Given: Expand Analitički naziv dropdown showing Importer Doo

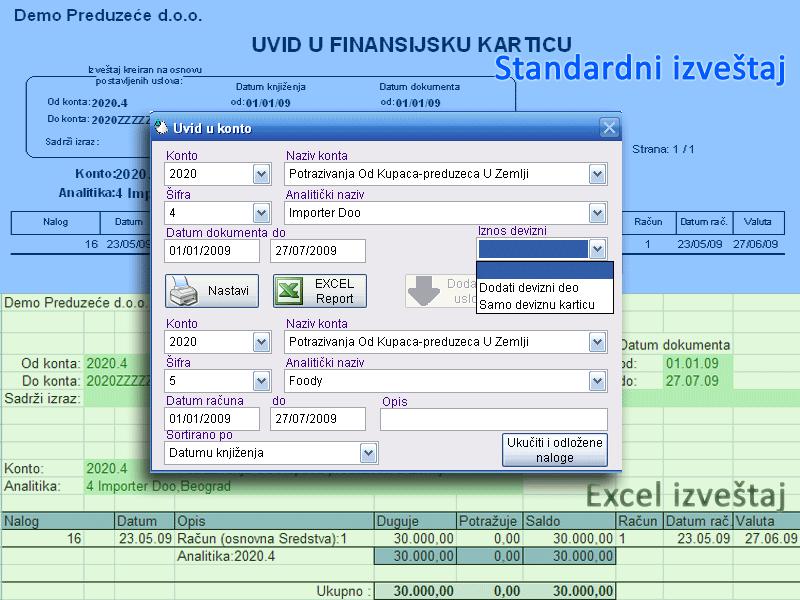Looking at the screenshot, I should coord(597,213).
